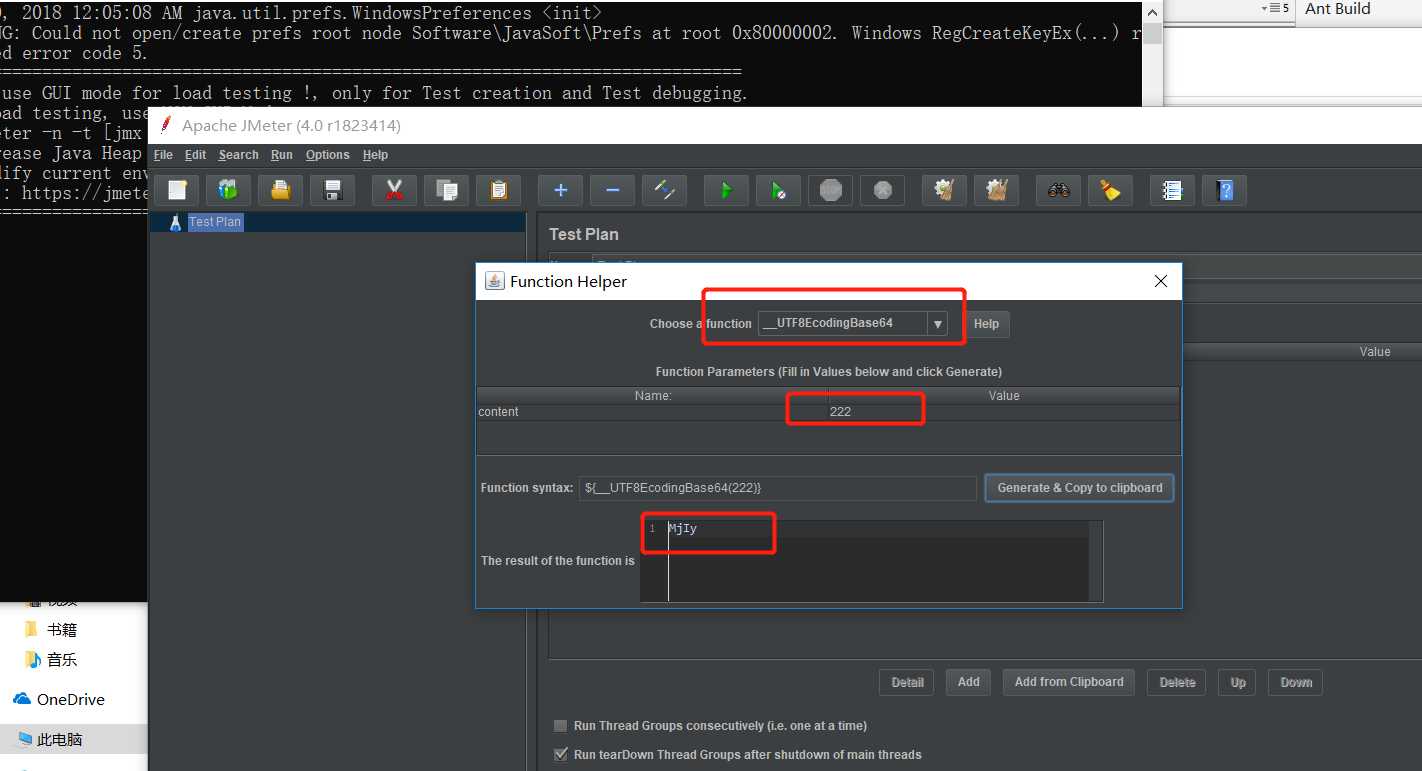Screen dimensions: 1422x771
Task: Click the Stop test octagon icon
Action: [x=831, y=190]
